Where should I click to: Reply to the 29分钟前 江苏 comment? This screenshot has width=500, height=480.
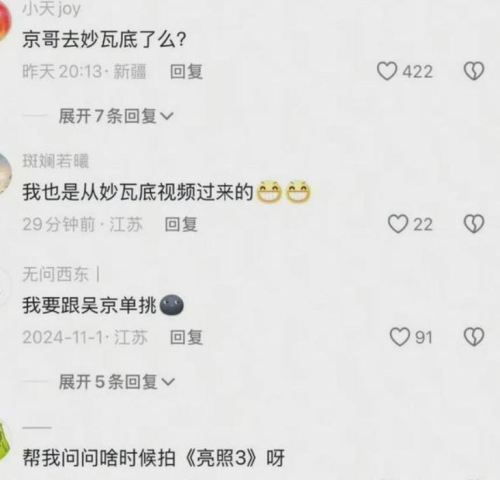(x=181, y=224)
